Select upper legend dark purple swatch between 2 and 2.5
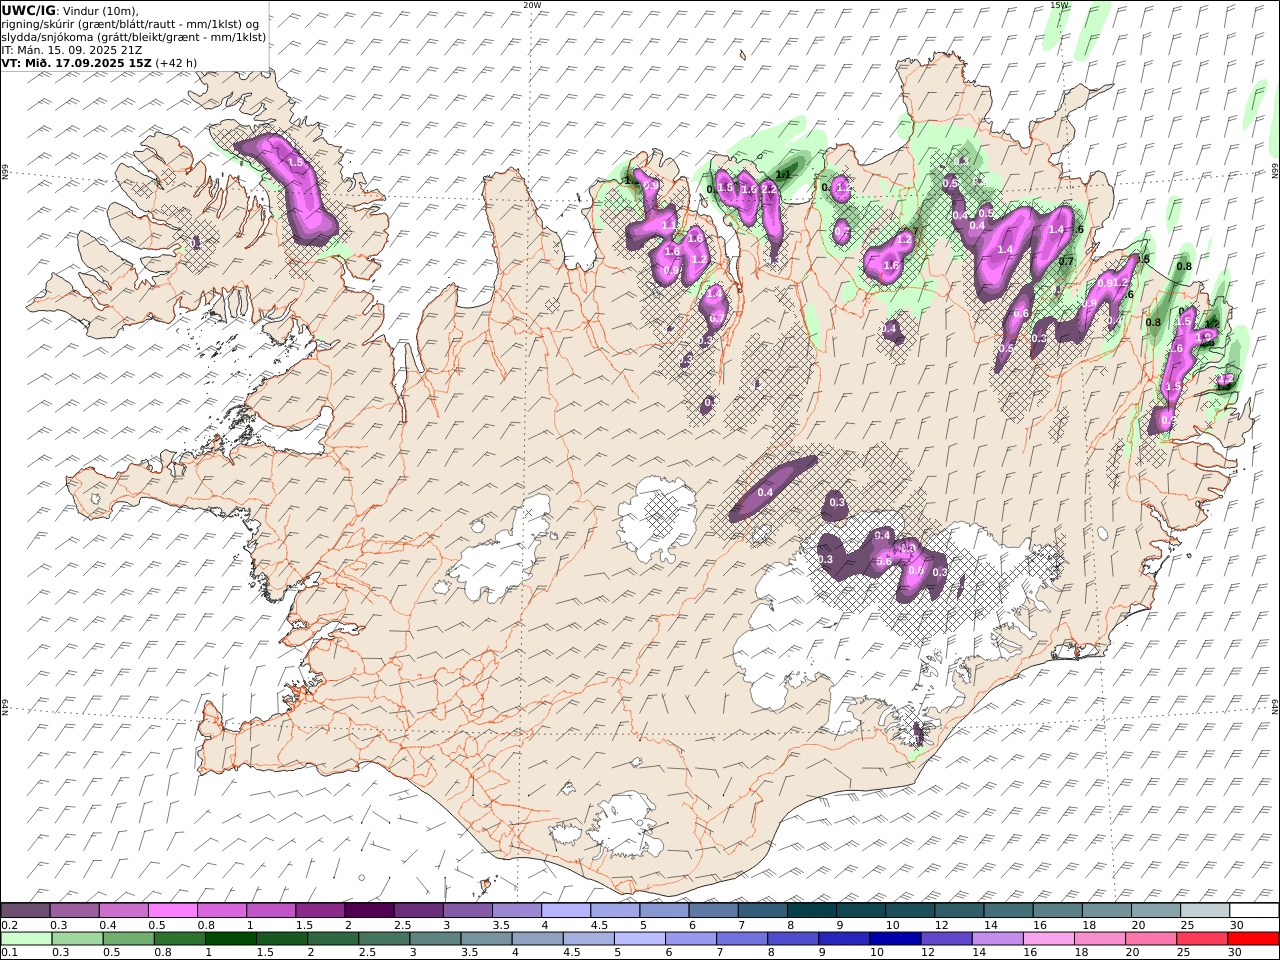Image resolution: width=1280 pixels, height=960 pixels. 369,911
